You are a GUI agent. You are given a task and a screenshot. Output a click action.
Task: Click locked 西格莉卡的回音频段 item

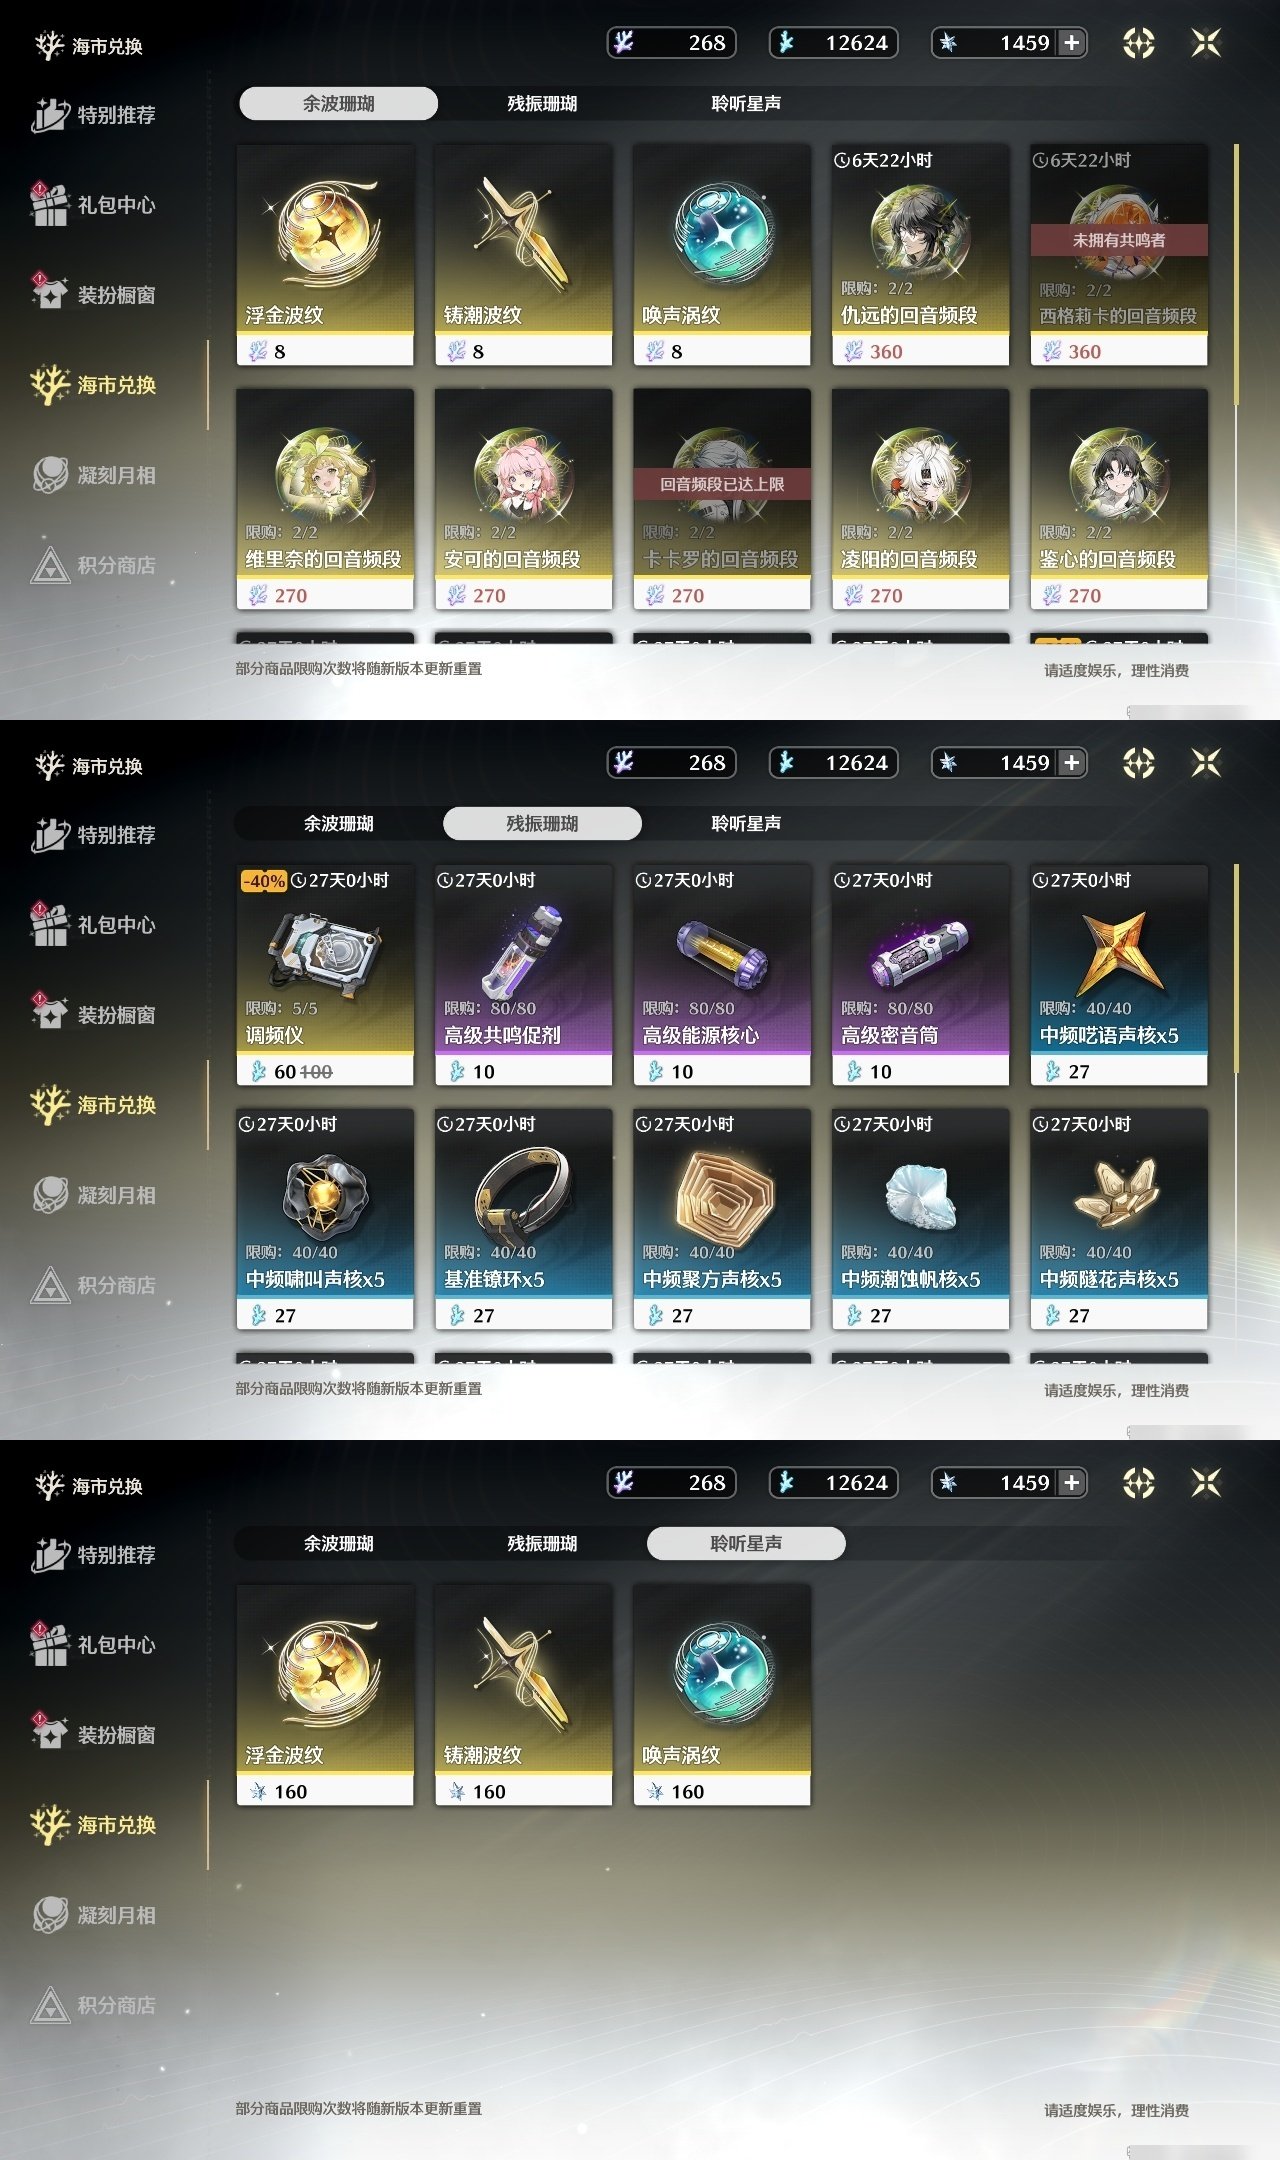click(1119, 255)
